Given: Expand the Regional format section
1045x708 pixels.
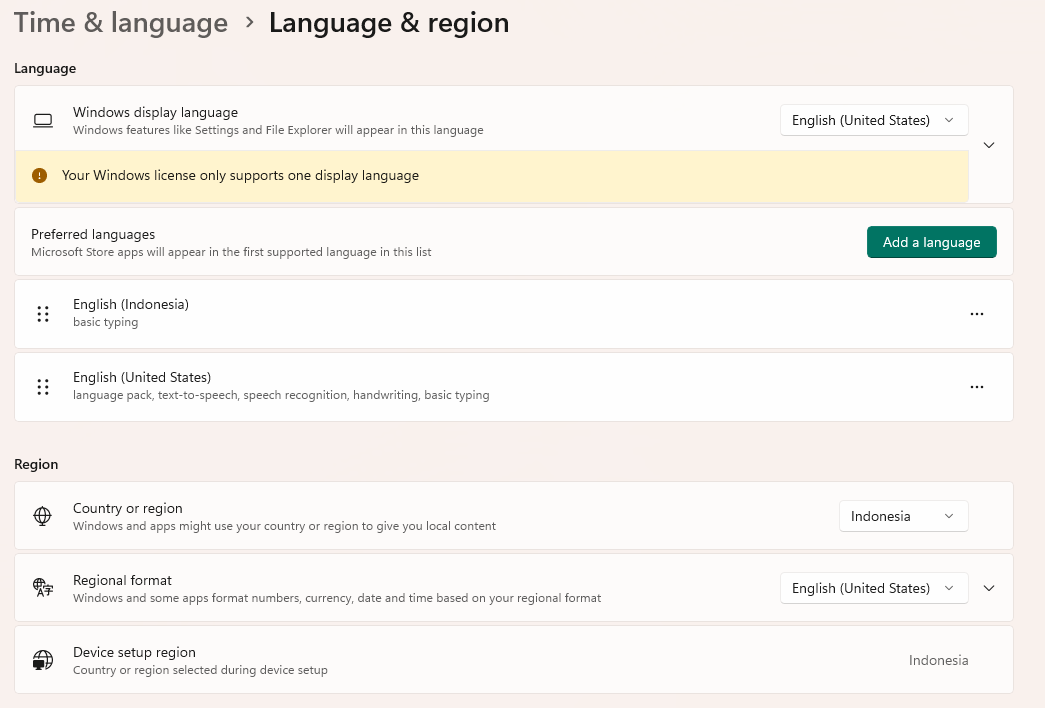Looking at the screenshot, I should tap(989, 588).
